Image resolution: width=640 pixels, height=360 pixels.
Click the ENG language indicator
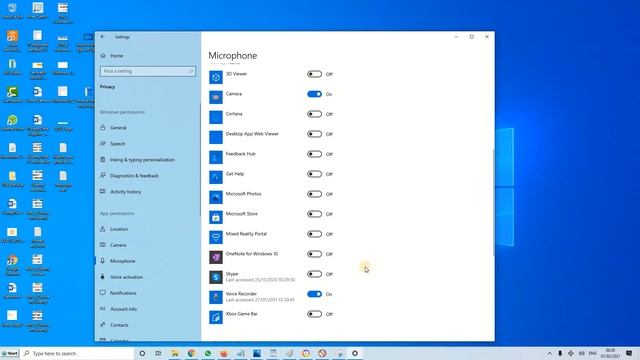pos(593,353)
